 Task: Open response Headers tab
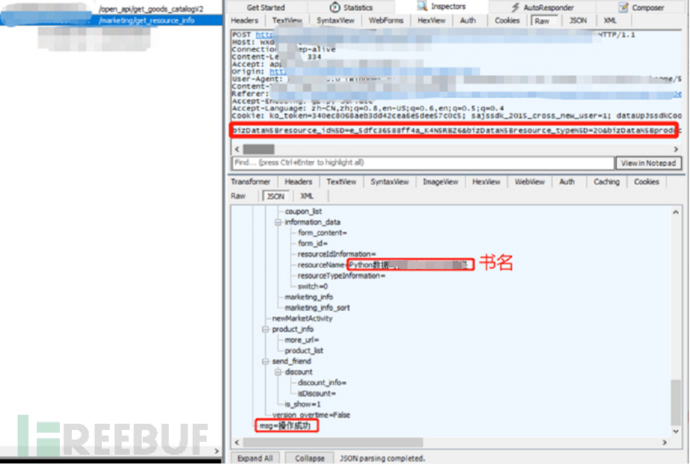point(298,181)
